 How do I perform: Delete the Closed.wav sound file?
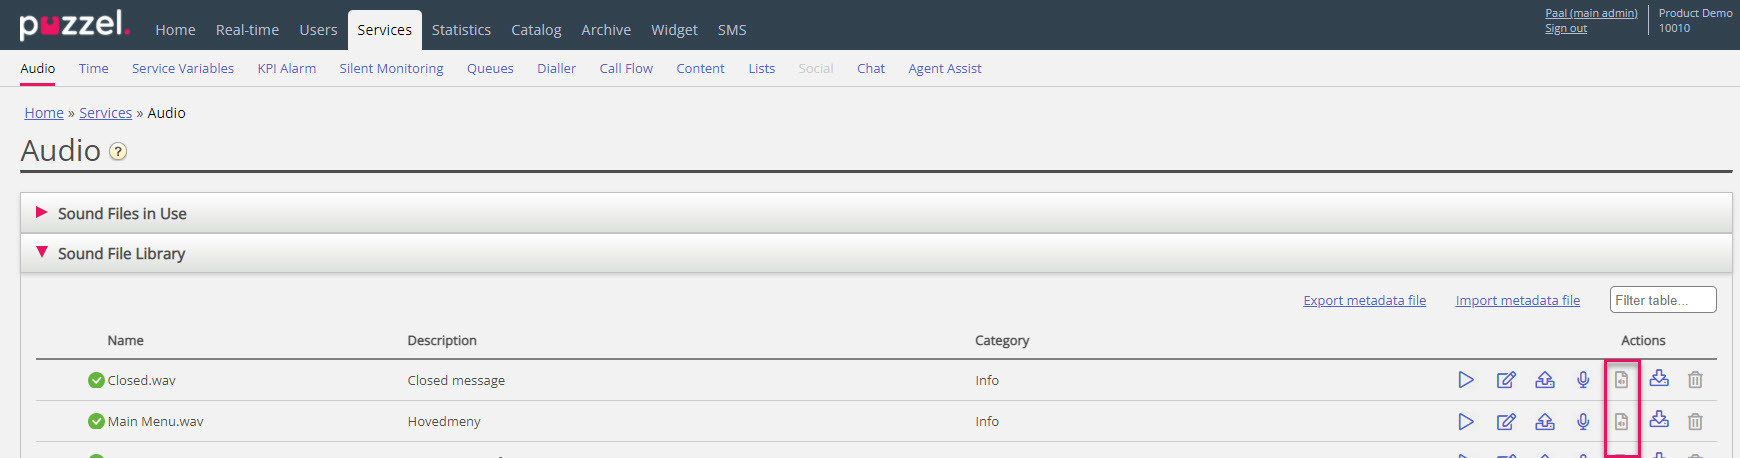pos(1695,380)
